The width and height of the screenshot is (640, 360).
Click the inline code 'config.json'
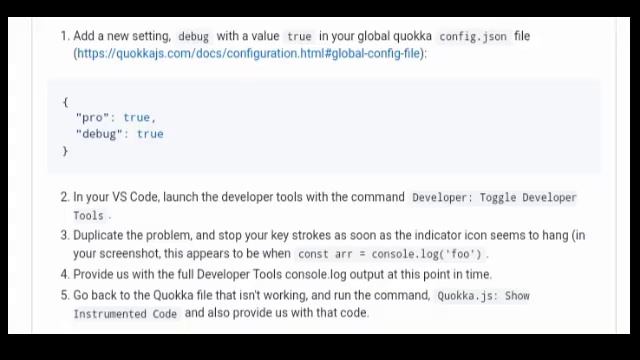[473, 36]
